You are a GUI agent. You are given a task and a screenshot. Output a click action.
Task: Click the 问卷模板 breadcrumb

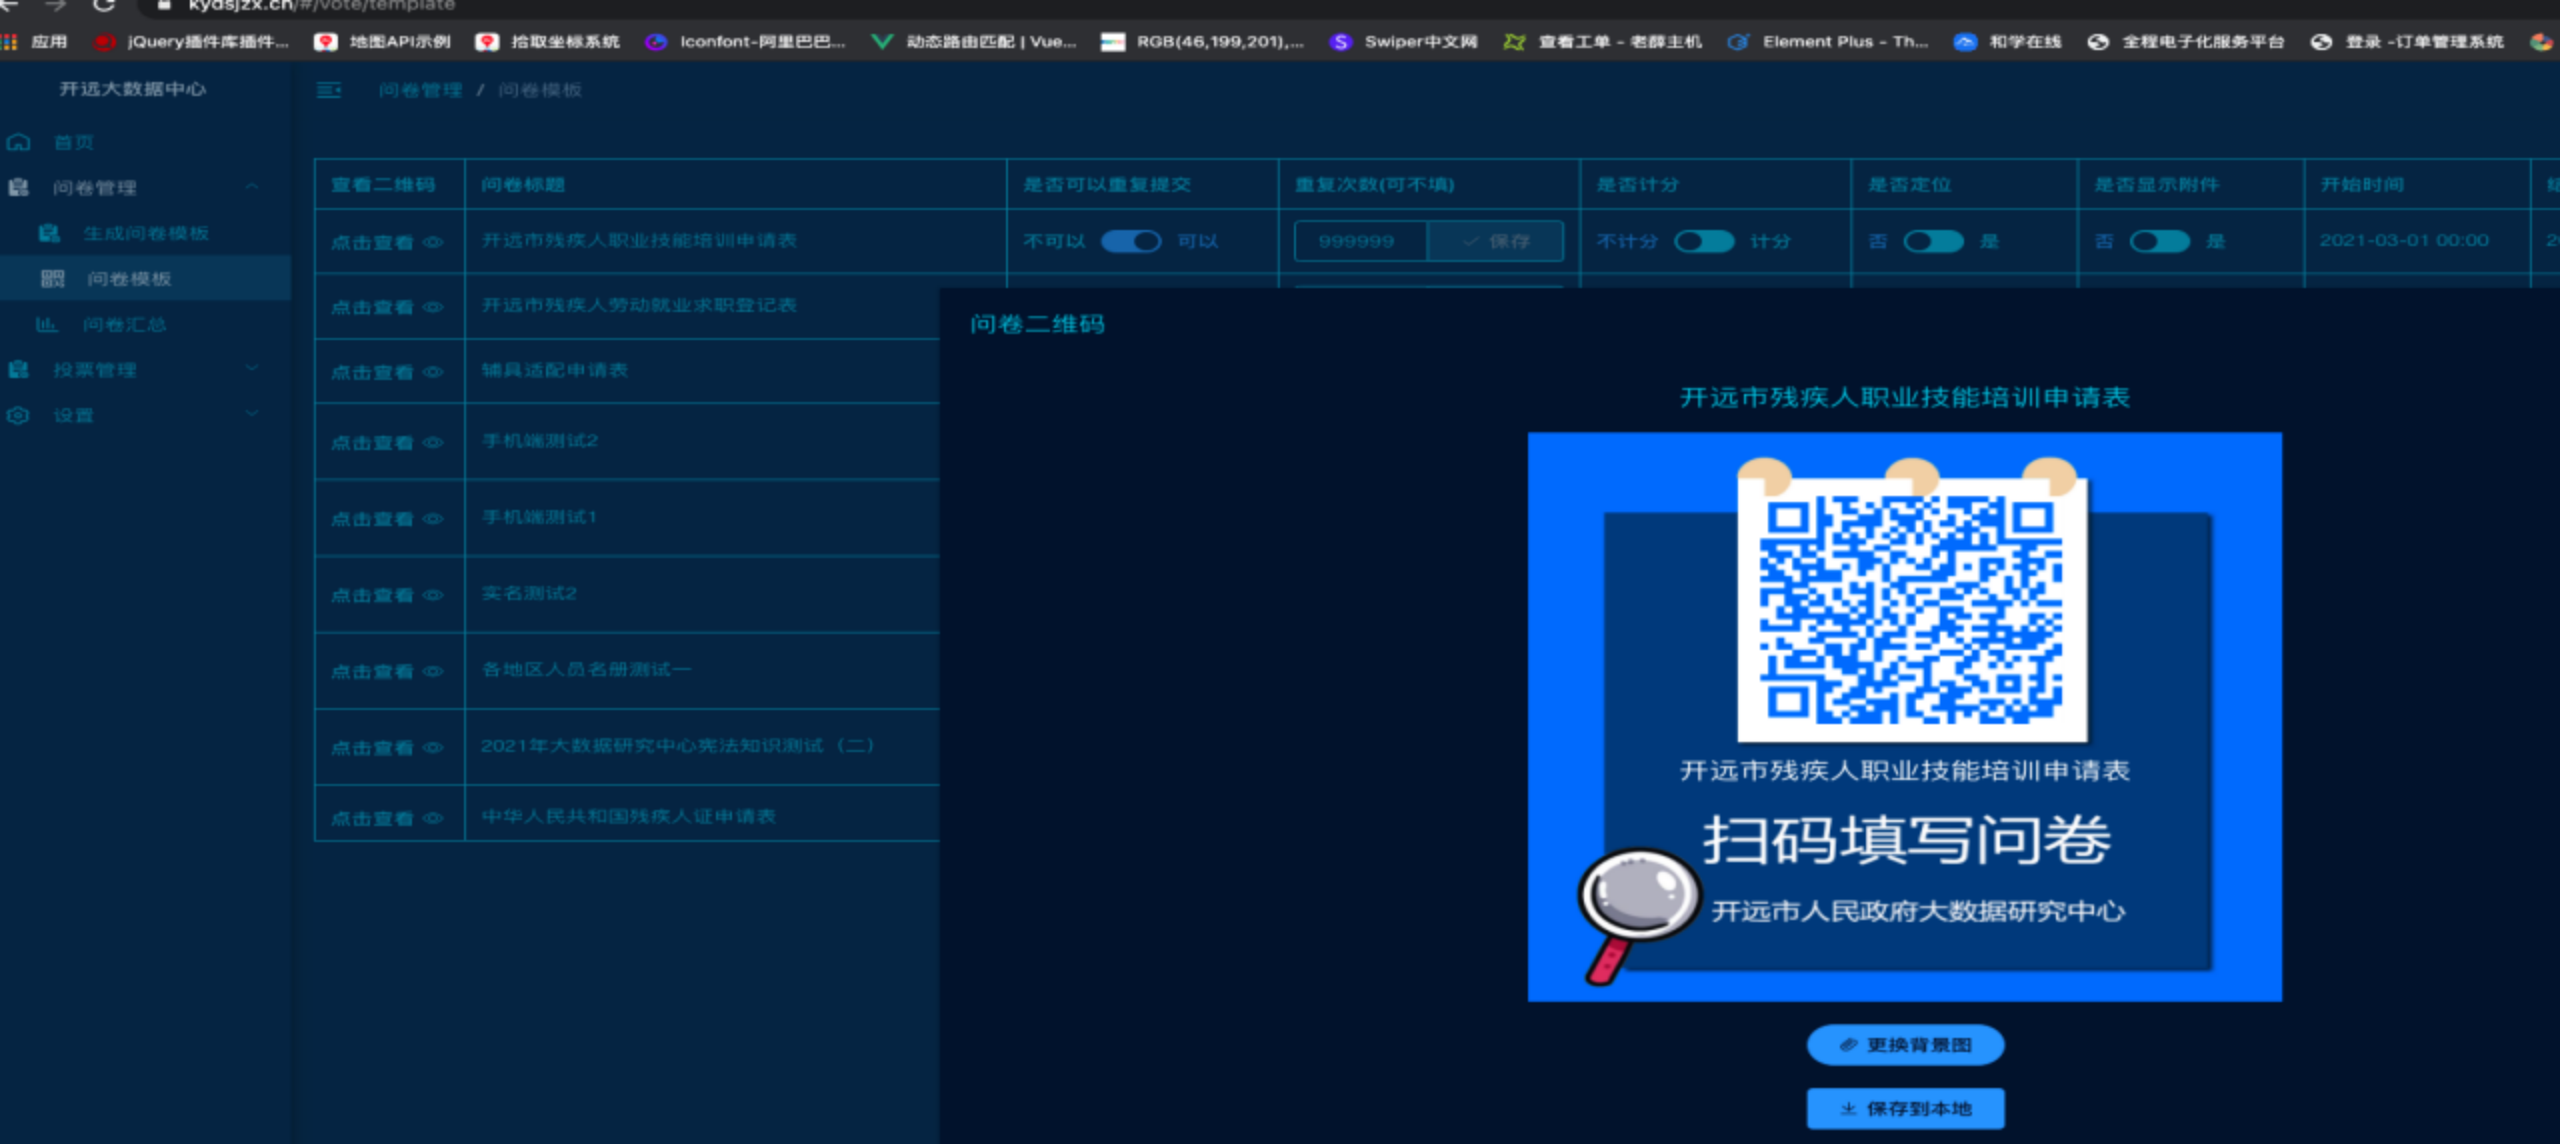coord(540,90)
